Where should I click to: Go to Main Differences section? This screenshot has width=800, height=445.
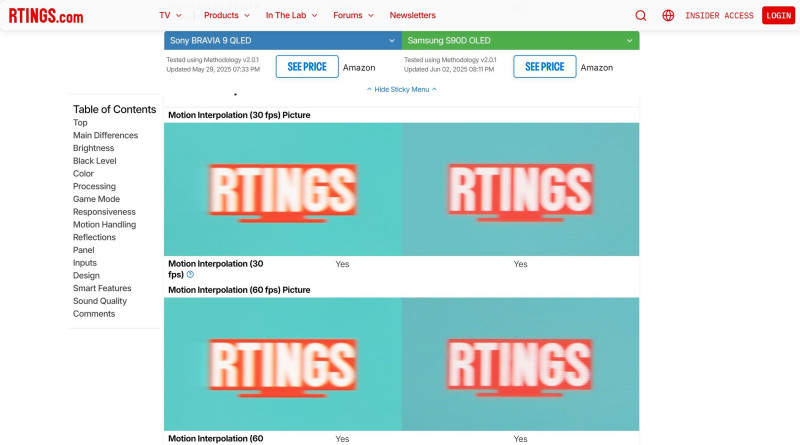(105, 135)
